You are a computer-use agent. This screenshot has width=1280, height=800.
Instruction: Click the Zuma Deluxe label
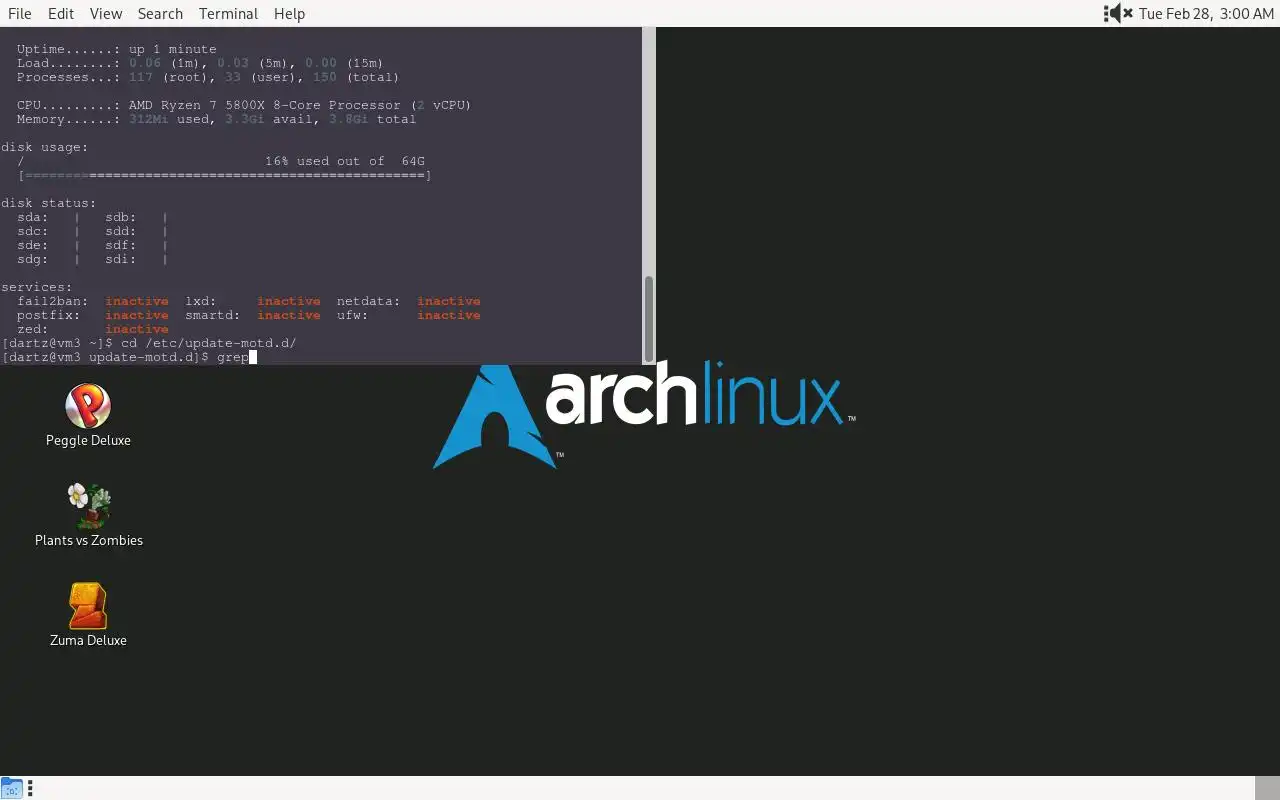coord(88,640)
